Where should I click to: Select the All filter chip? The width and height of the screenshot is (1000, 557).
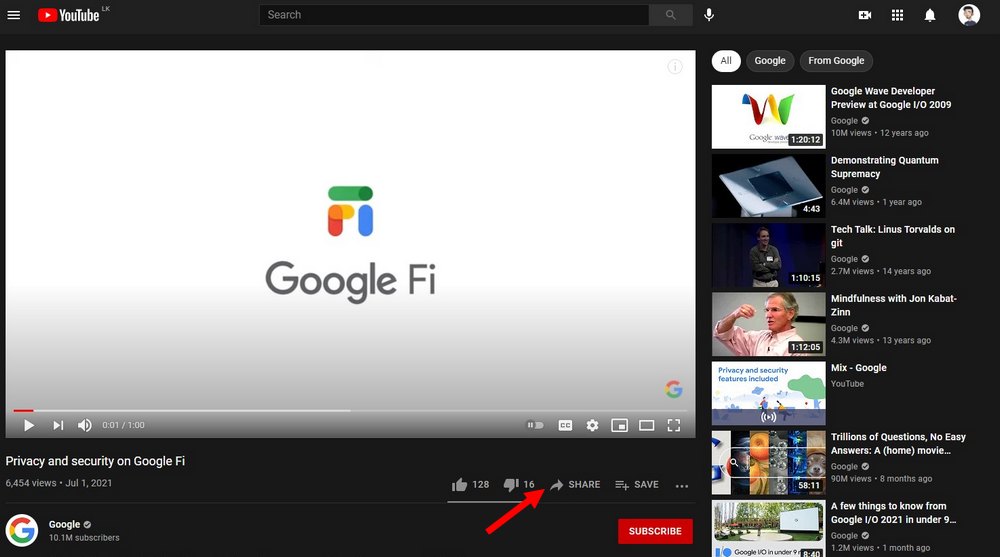(x=726, y=61)
